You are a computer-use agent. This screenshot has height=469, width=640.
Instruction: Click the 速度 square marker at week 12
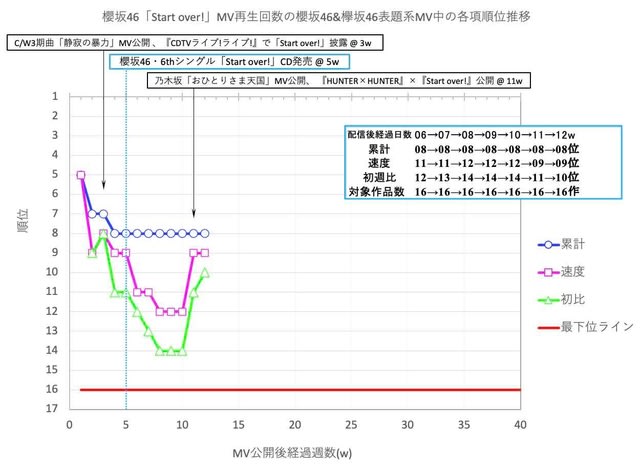tap(205, 253)
